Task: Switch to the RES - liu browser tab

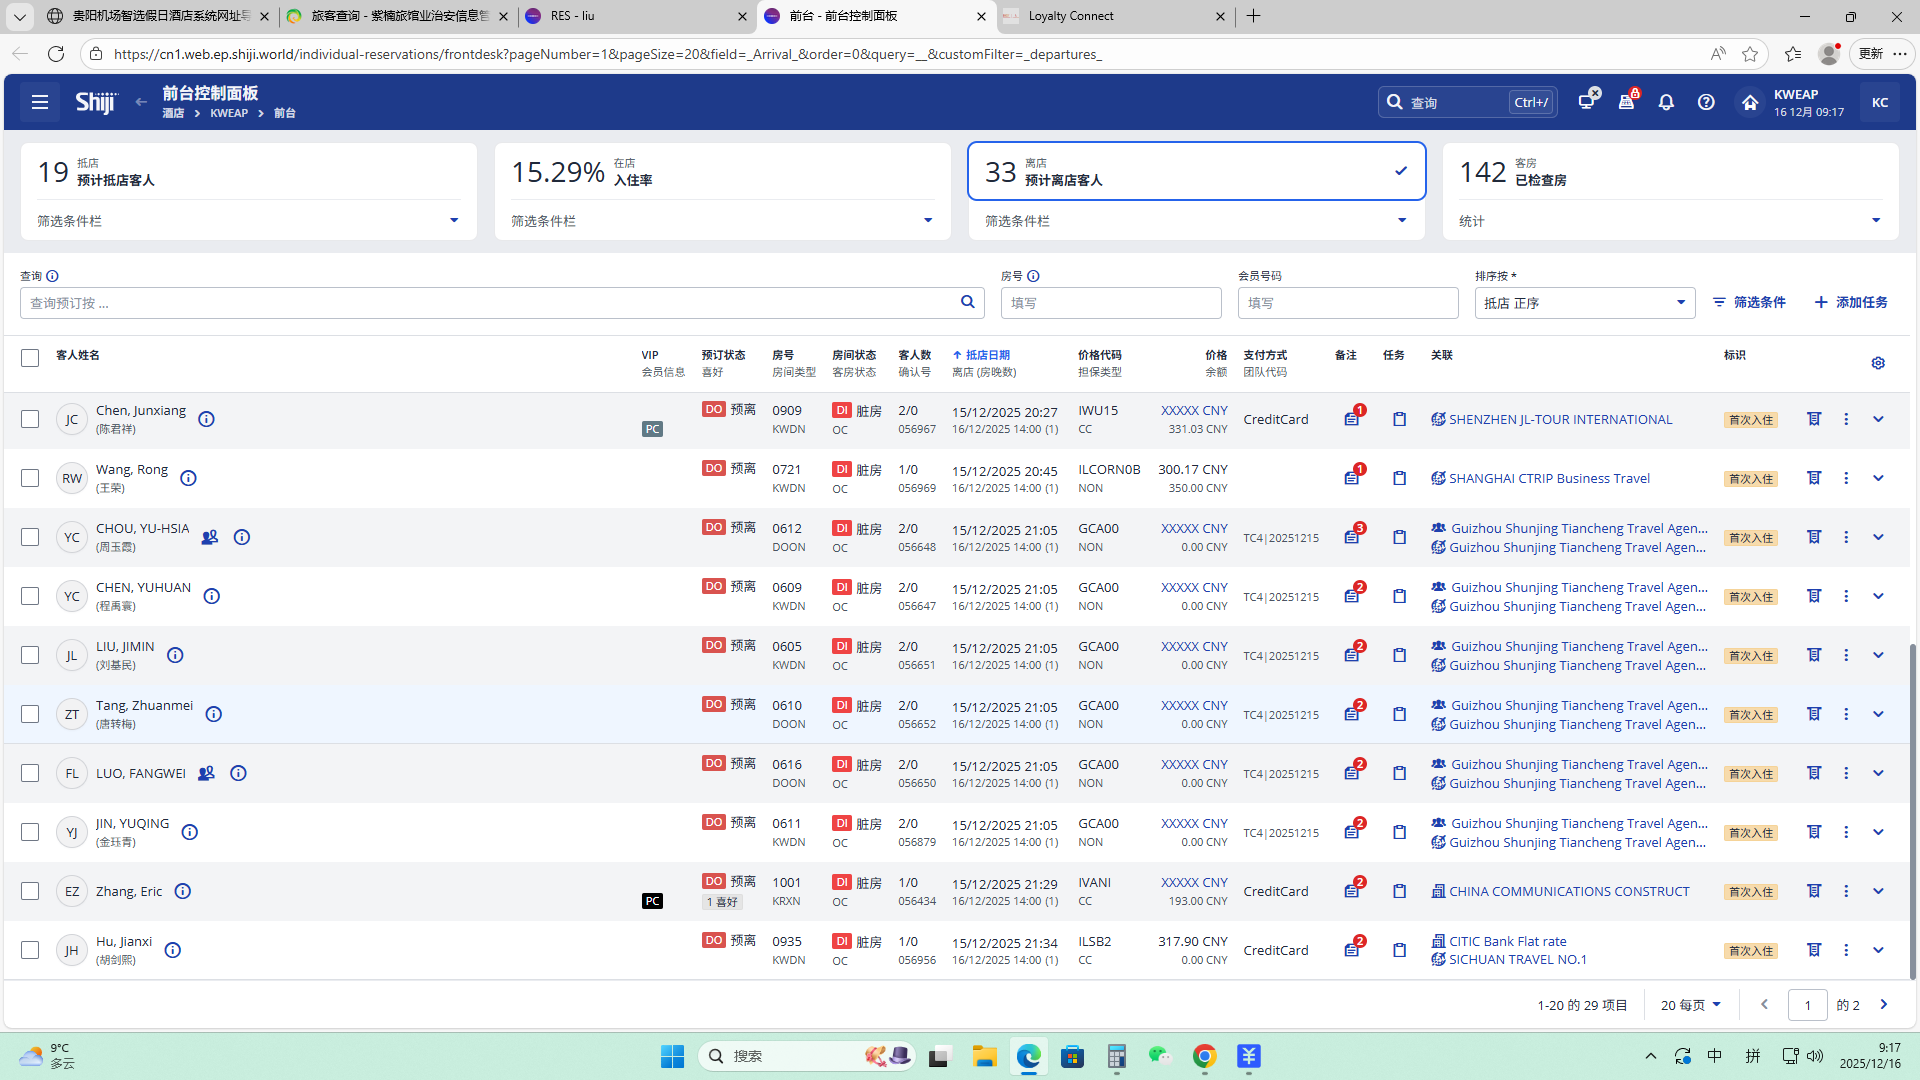Action: click(x=572, y=16)
